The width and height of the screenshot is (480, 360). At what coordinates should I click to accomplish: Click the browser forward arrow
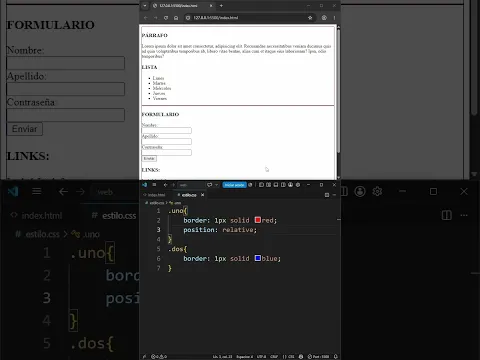[x=156, y=18]
